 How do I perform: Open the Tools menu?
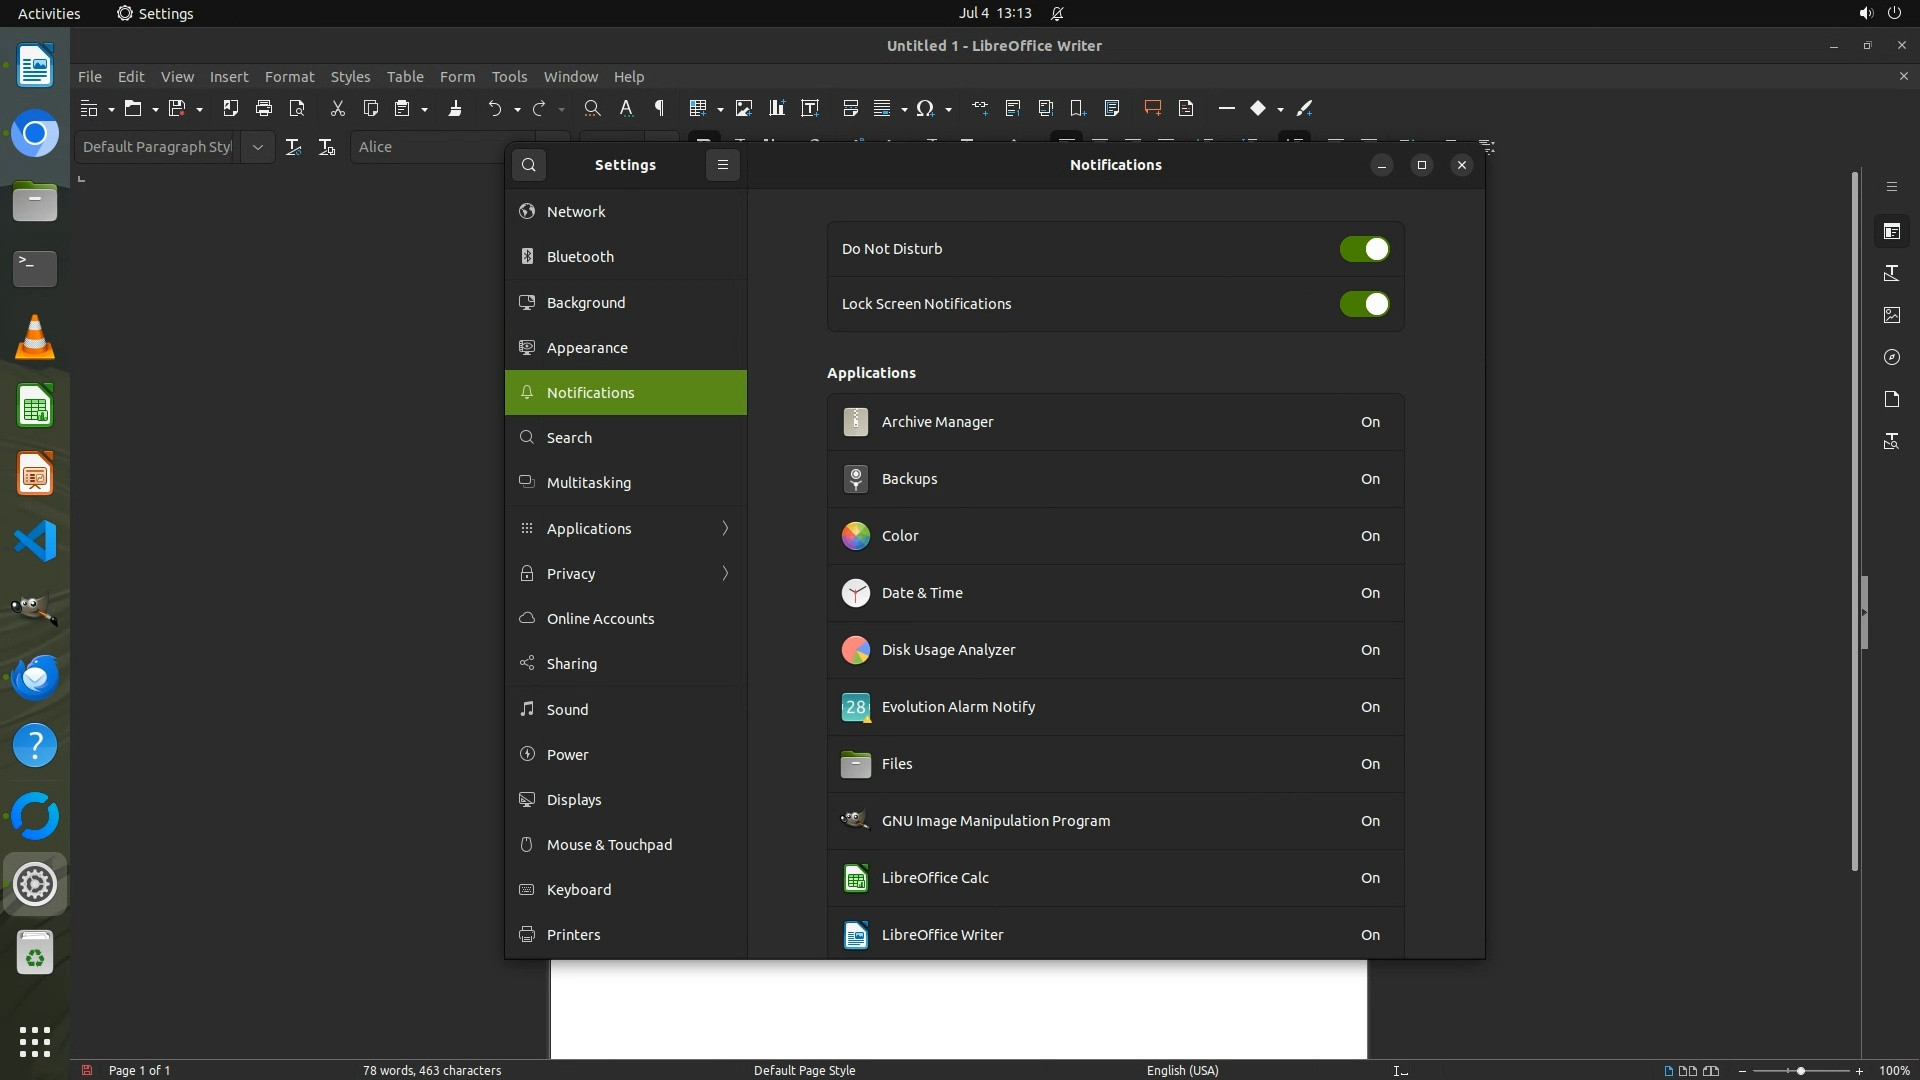[509, 77]
